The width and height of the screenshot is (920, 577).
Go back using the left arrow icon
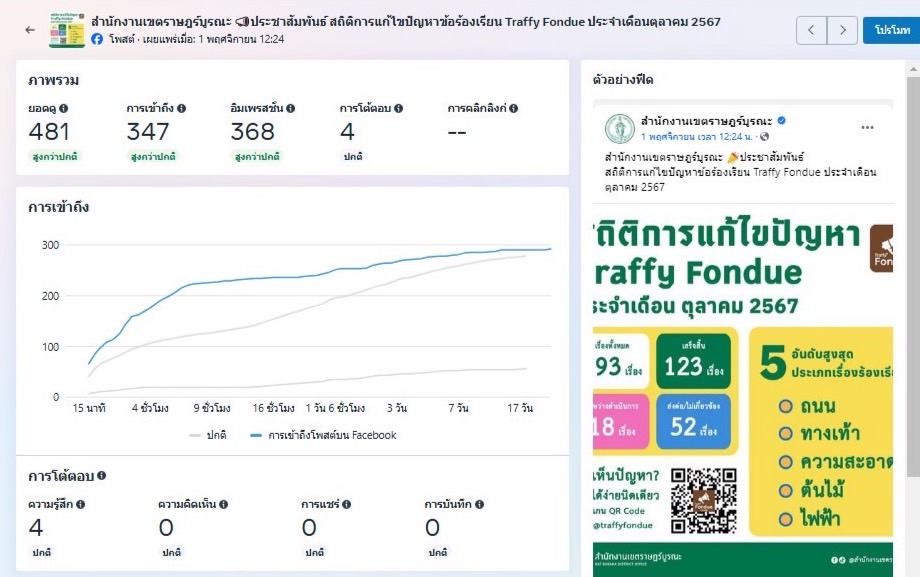coord(31,30)
